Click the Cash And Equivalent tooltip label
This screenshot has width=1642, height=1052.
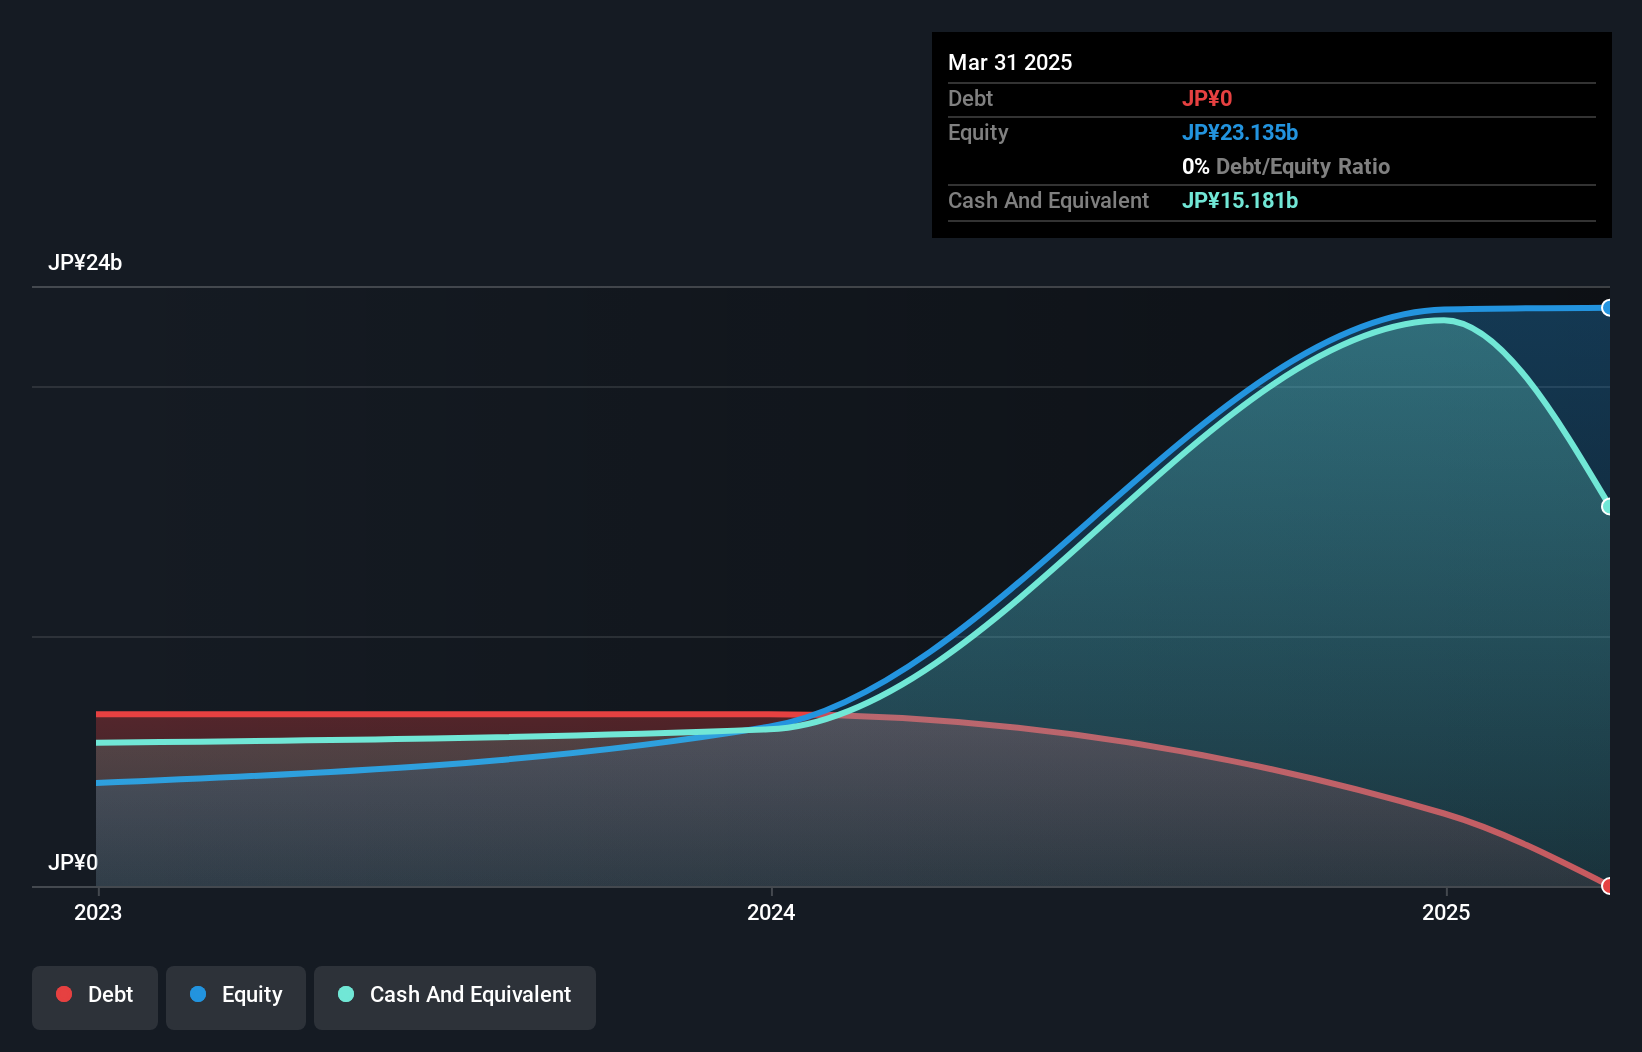pos(1048,200)
